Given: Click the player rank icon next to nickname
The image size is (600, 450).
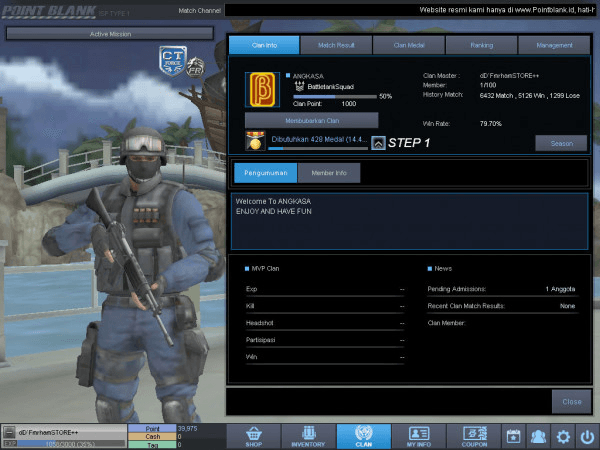Looking at the screenshot, I should (x=9, y=432).
